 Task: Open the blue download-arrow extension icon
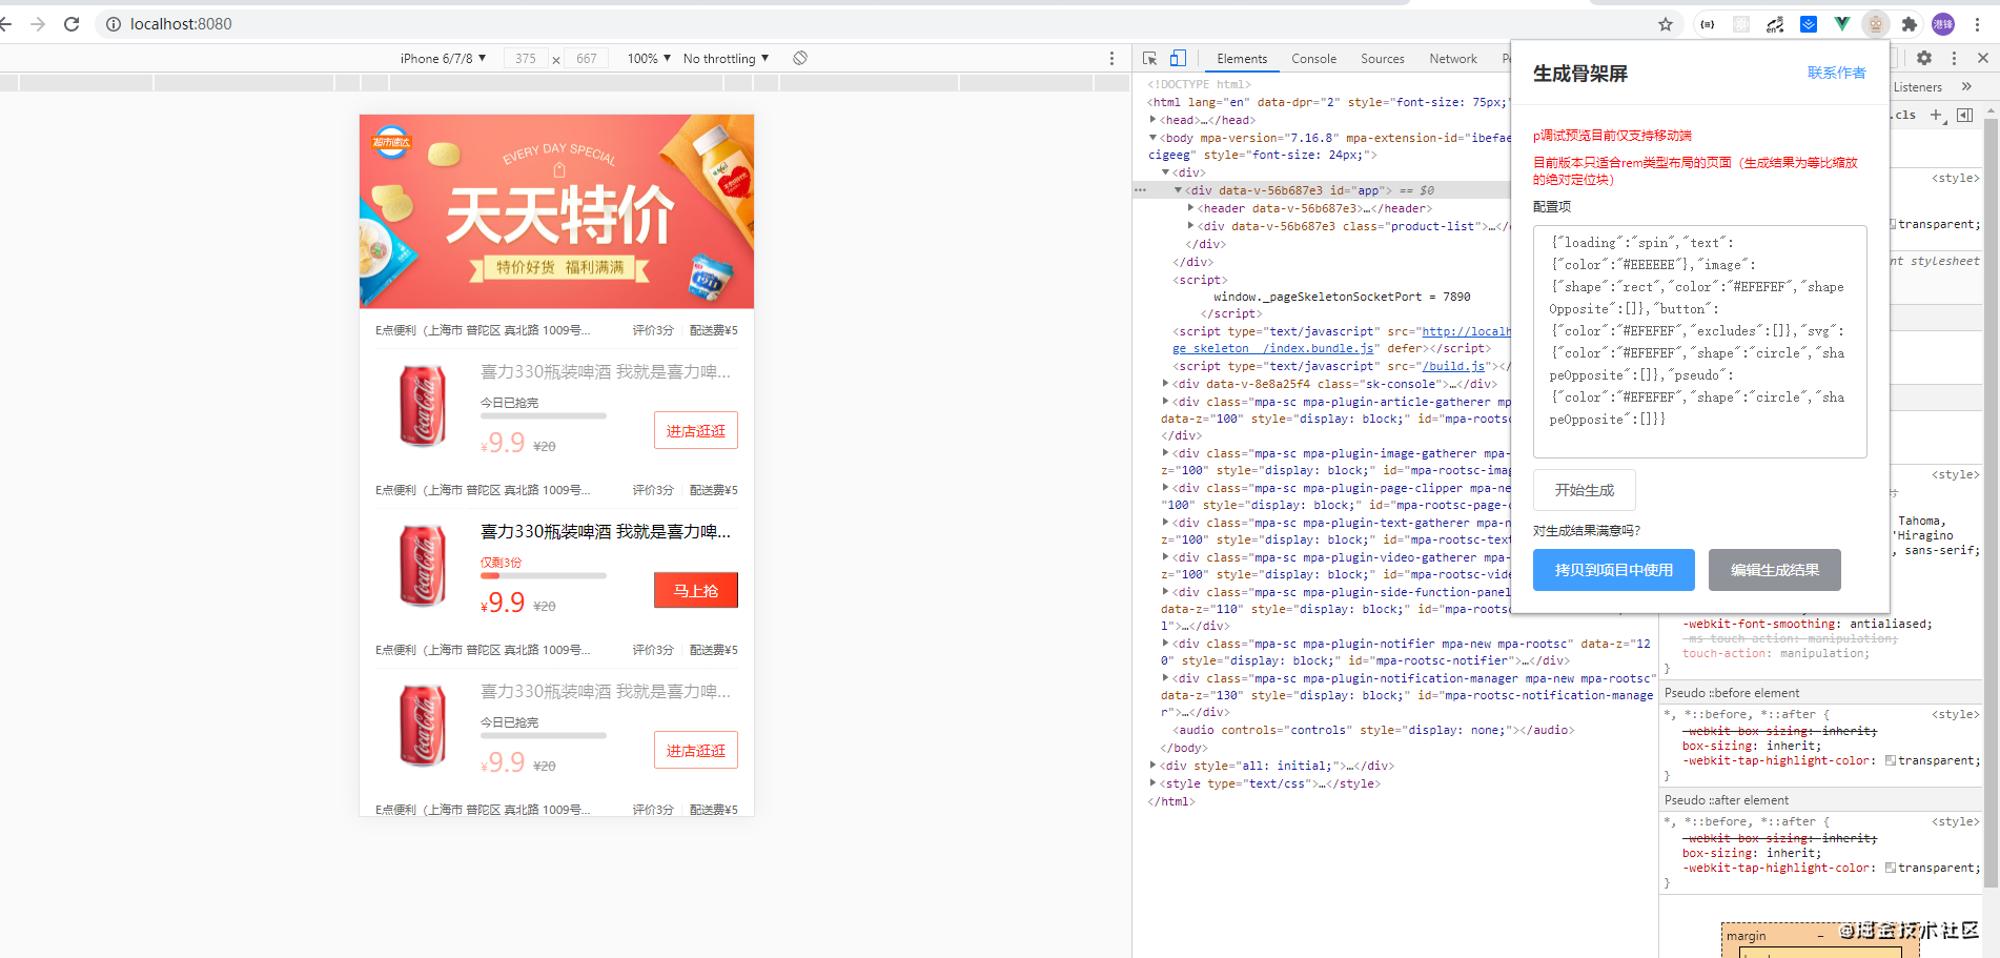pos(1808,24)
